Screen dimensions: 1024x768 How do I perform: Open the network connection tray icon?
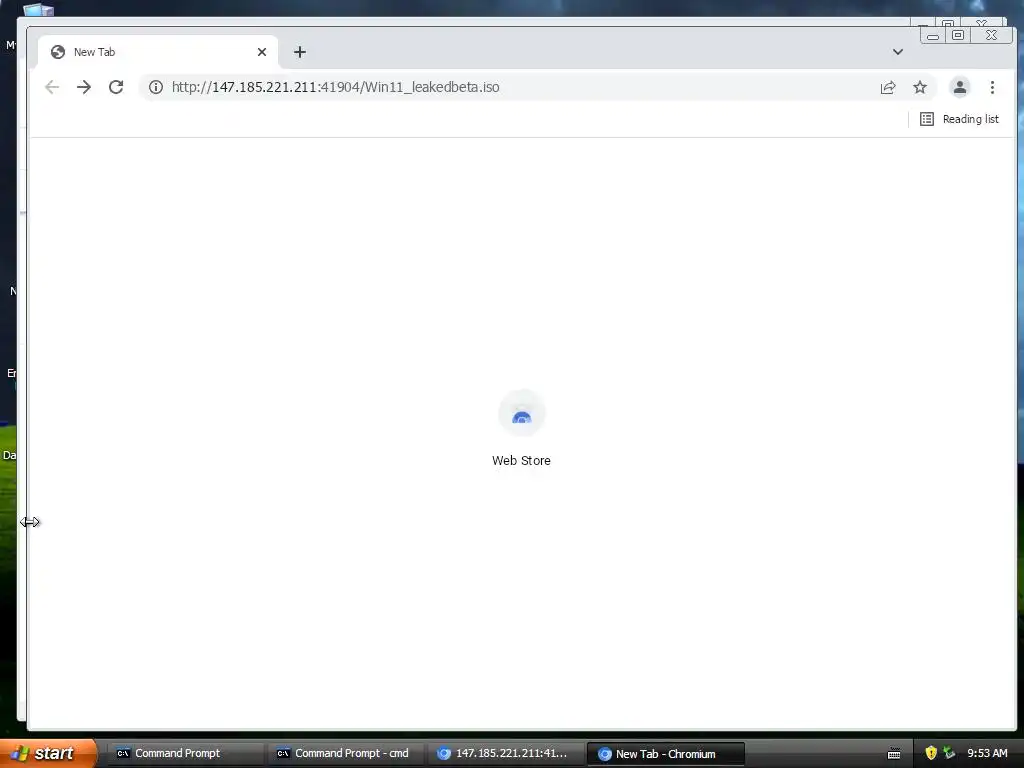949,754
